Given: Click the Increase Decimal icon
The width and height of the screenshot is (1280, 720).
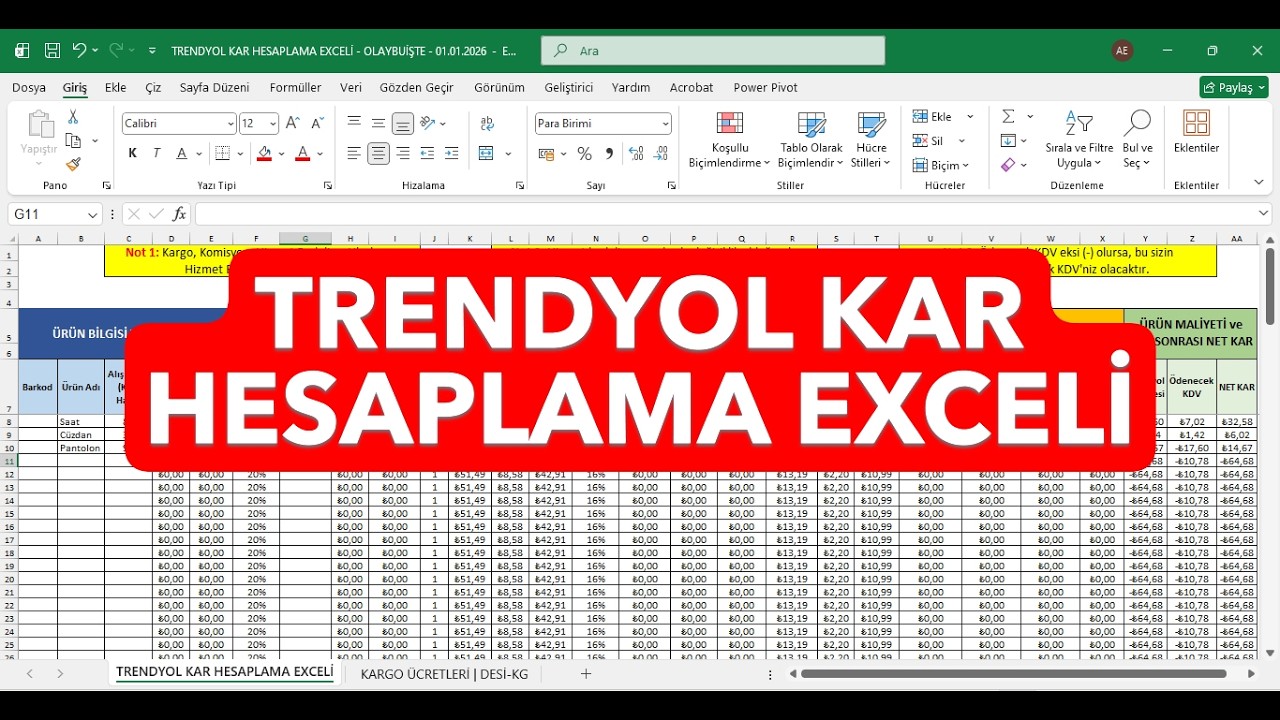Looking at the screenshot, I should click(636, 154).
